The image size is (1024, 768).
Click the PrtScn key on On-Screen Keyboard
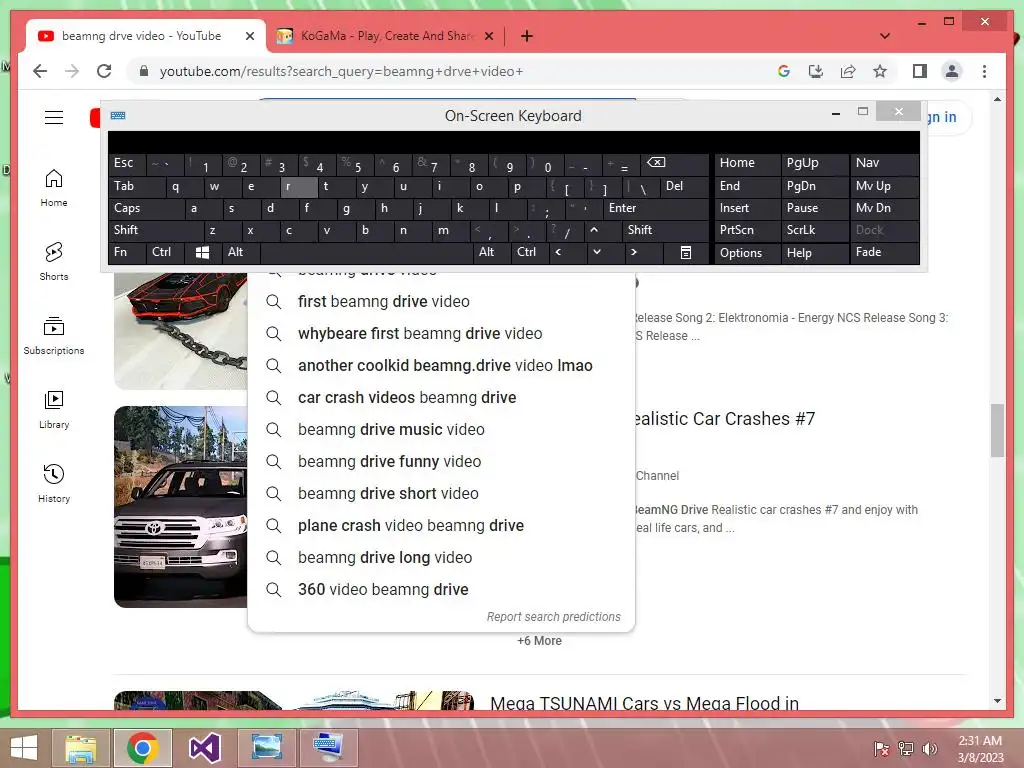[x=747, y=230]
